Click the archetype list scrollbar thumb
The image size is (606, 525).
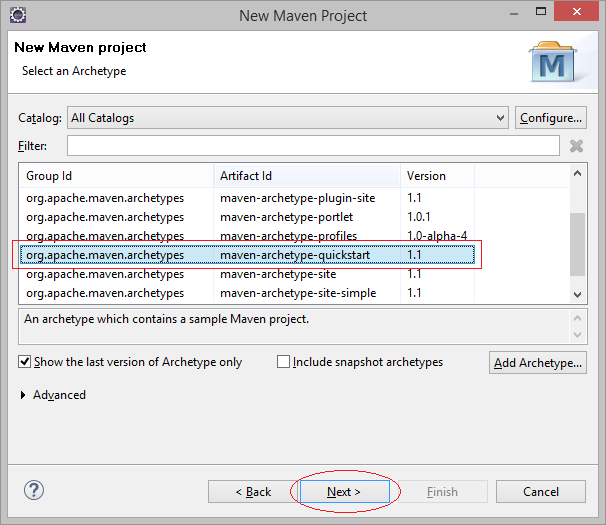tap(577, 244)
